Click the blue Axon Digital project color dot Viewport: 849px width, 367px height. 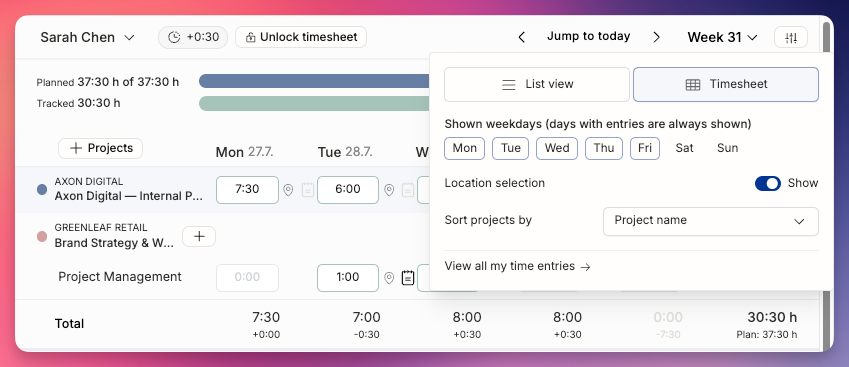[x=42, y=189]
